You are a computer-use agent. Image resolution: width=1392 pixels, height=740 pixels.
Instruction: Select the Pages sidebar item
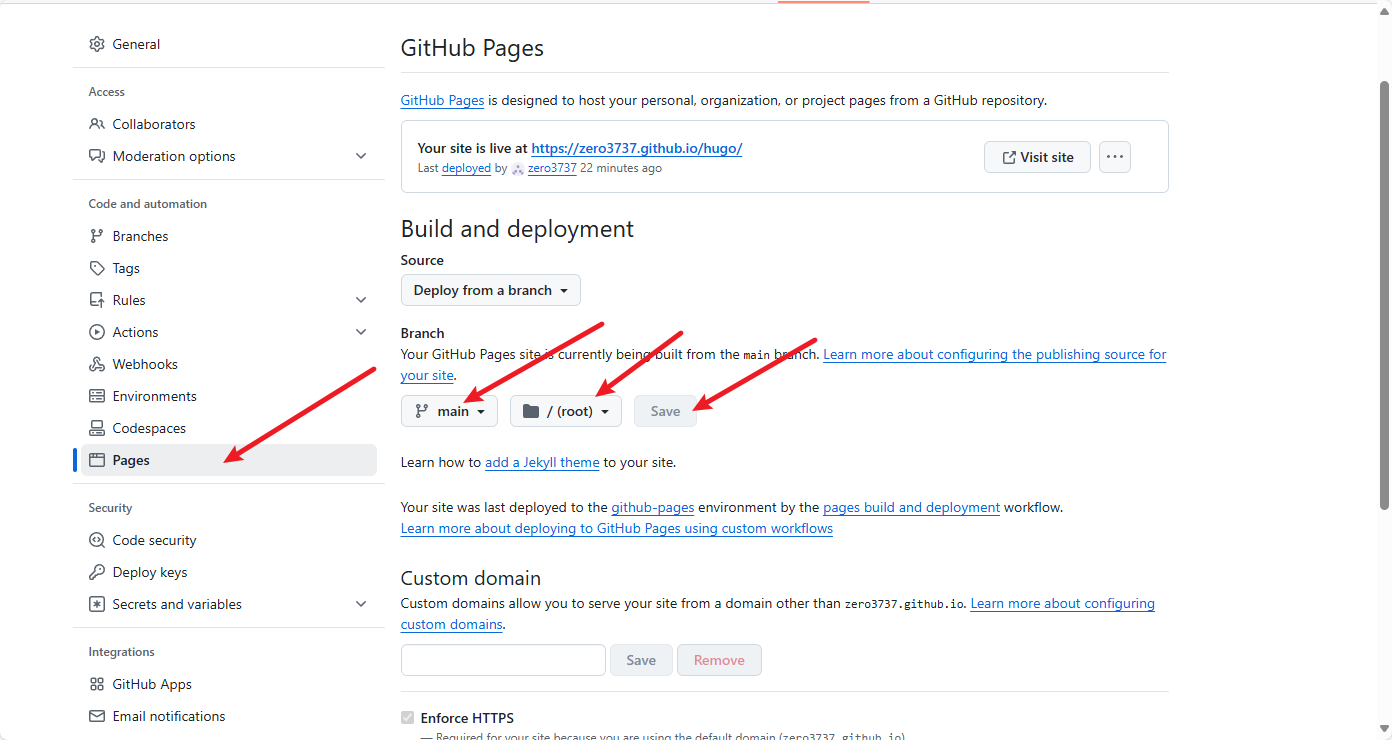point(229,460)
